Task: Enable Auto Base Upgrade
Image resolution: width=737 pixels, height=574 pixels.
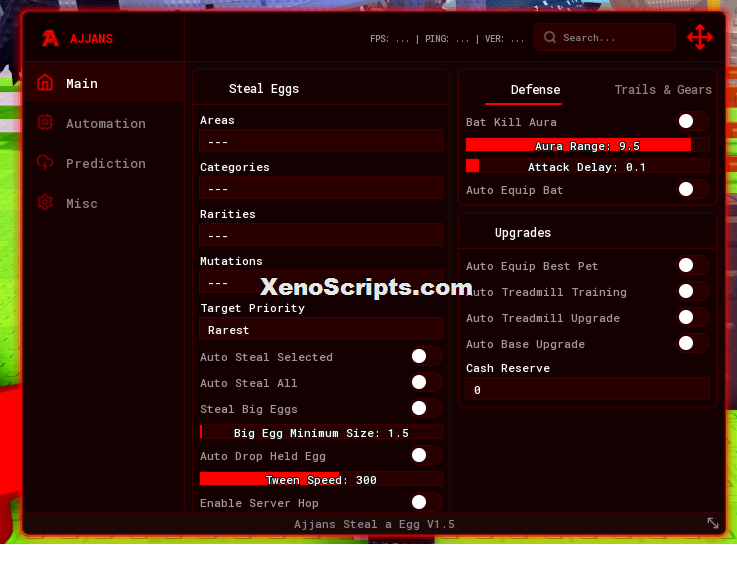Action: click(x=693, y=343)
